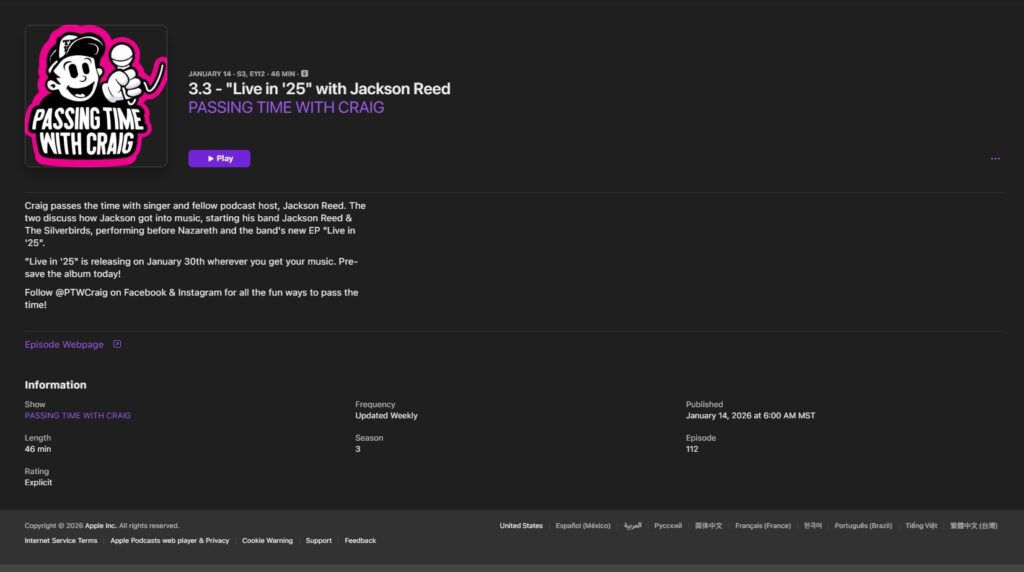Go to the Support page

[x=319, y=540]
